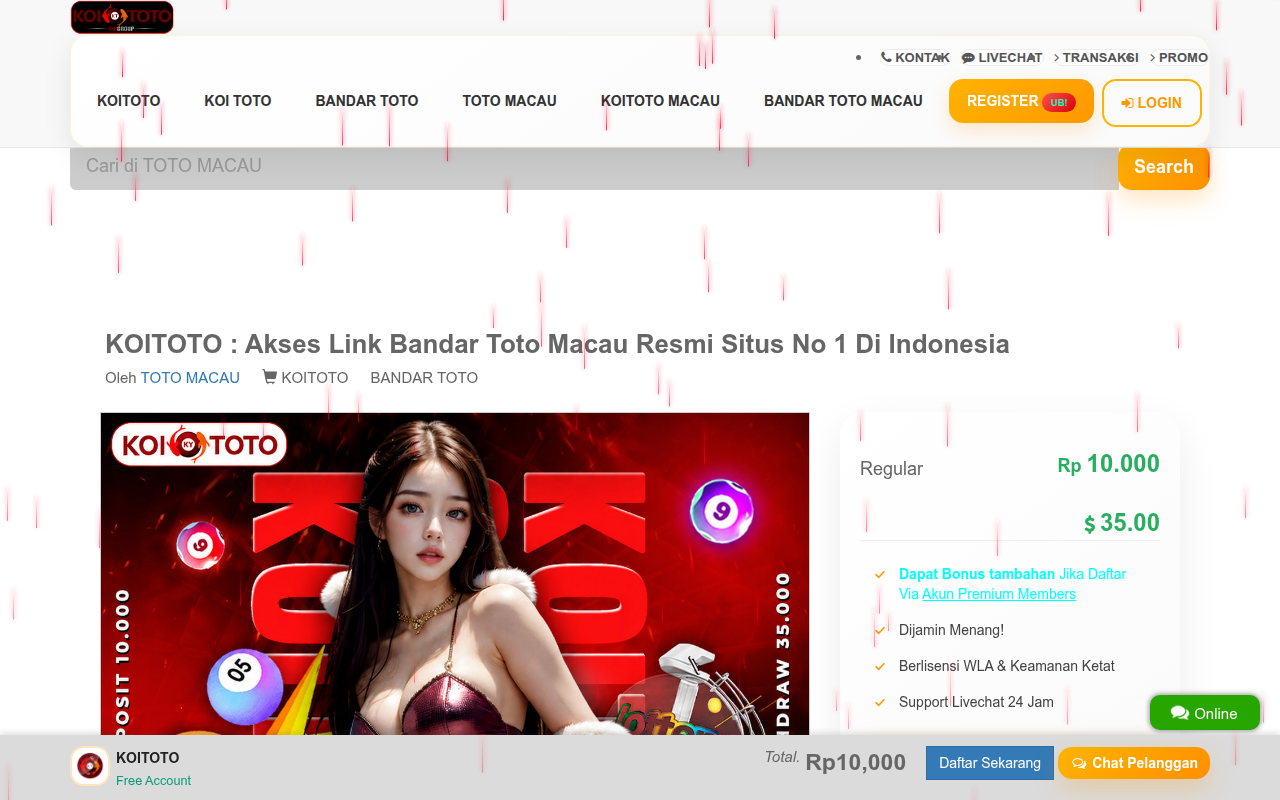1280x800 pixels.
Task: Click the Free Account label
Action: (x=153, y=781)
